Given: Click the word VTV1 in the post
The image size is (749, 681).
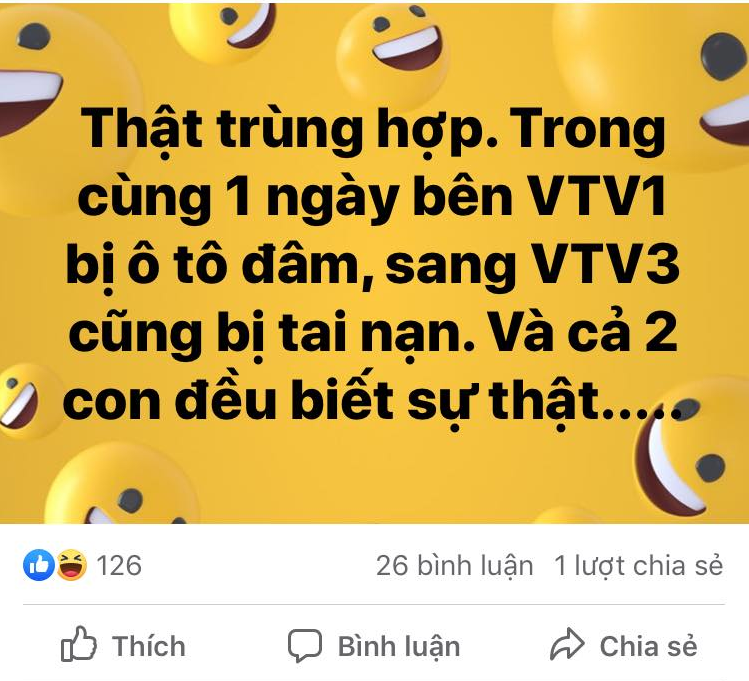Looking at the screenshot, I should [x=598, y=197].
